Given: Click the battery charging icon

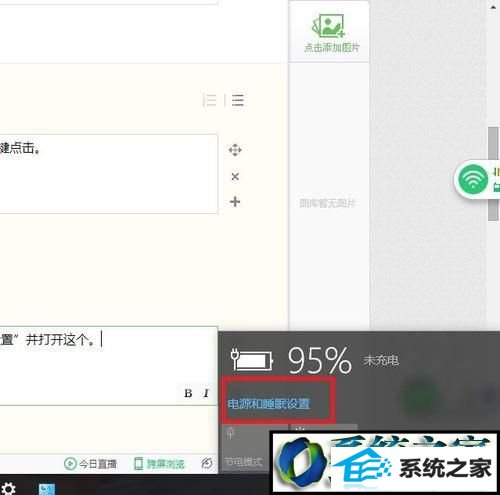Looking at the screenshot, I should [x=252, y=360].
